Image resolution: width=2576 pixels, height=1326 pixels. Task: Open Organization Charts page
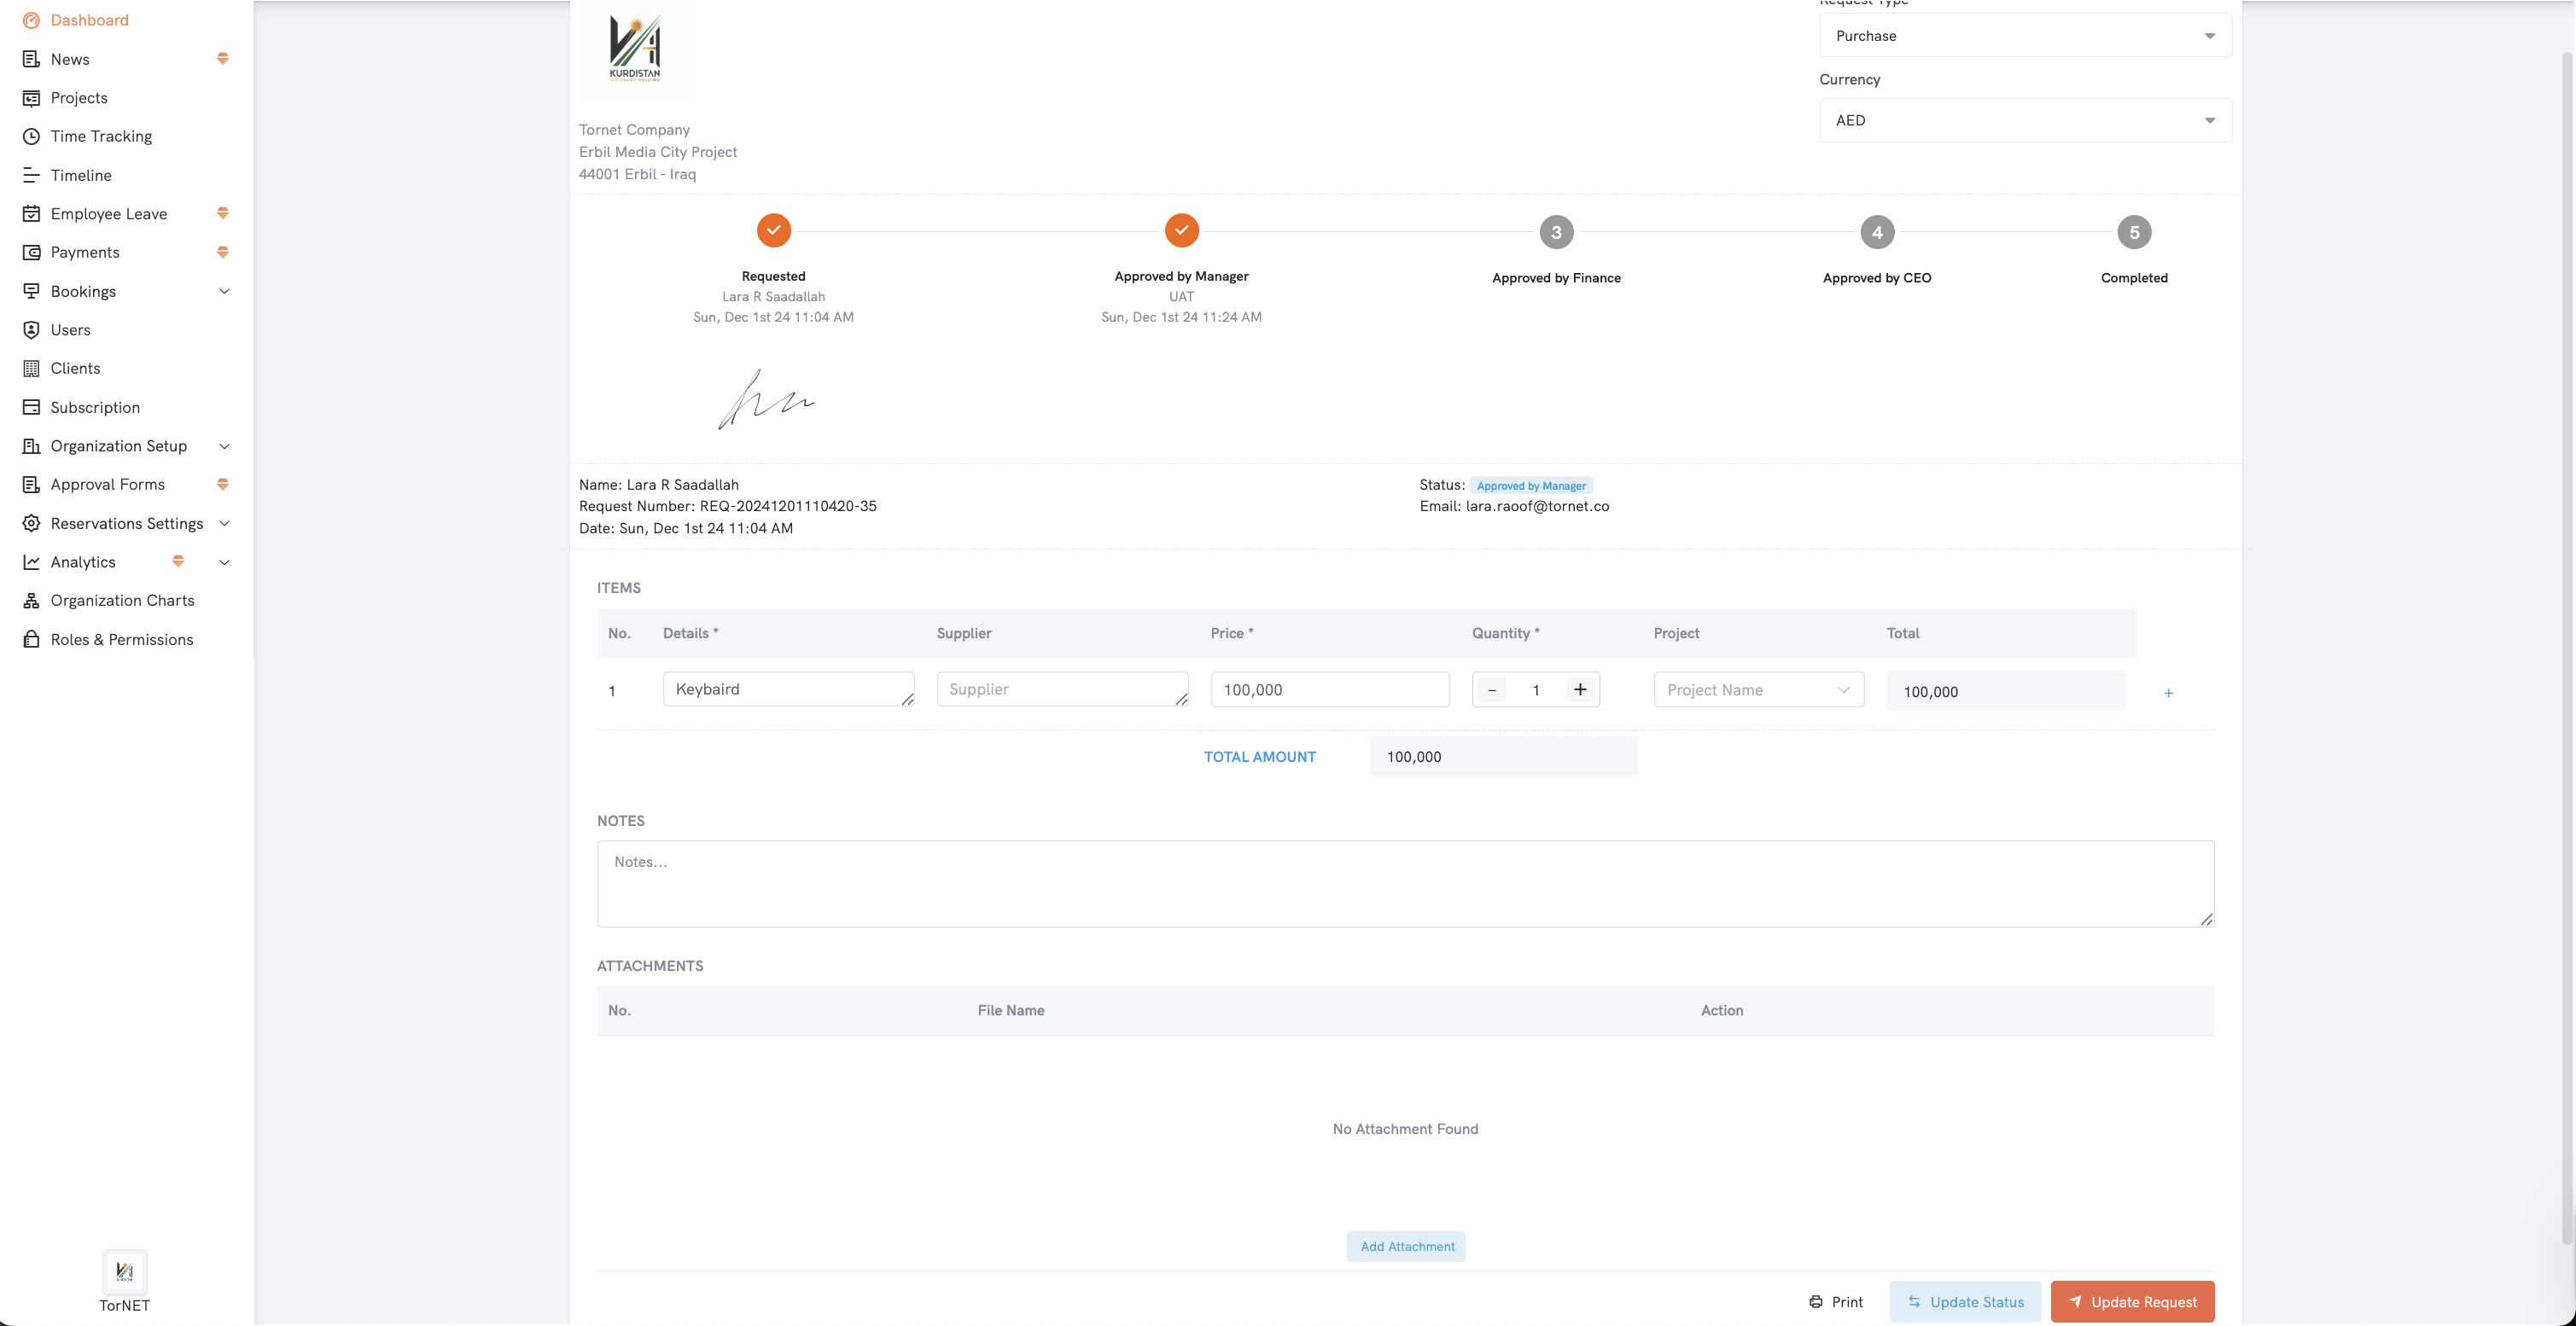tap(122, 600)
